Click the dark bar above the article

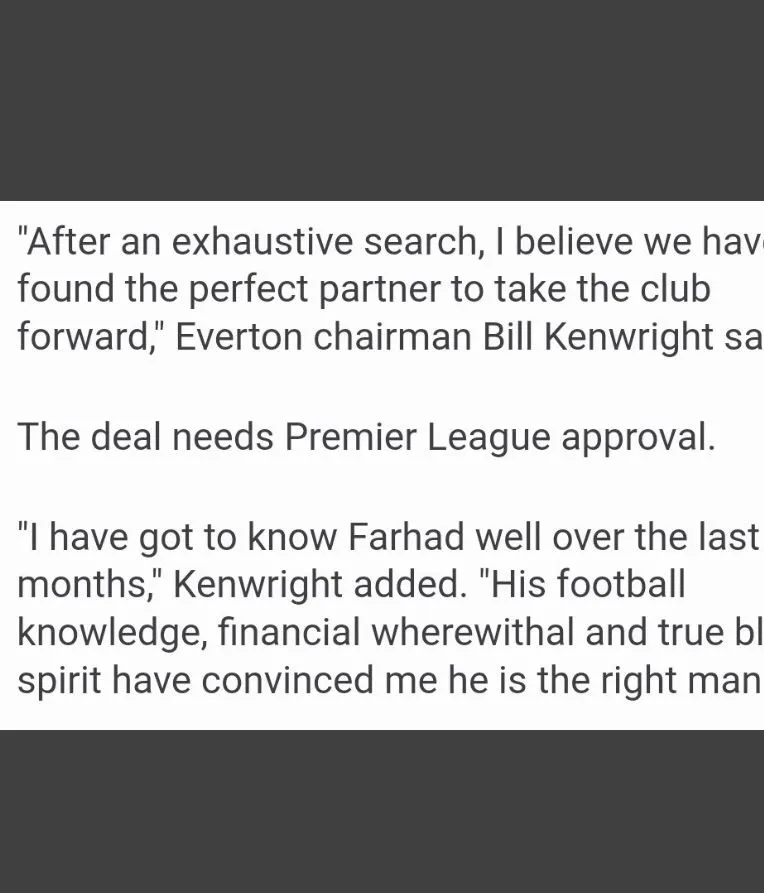click(382, 100)
